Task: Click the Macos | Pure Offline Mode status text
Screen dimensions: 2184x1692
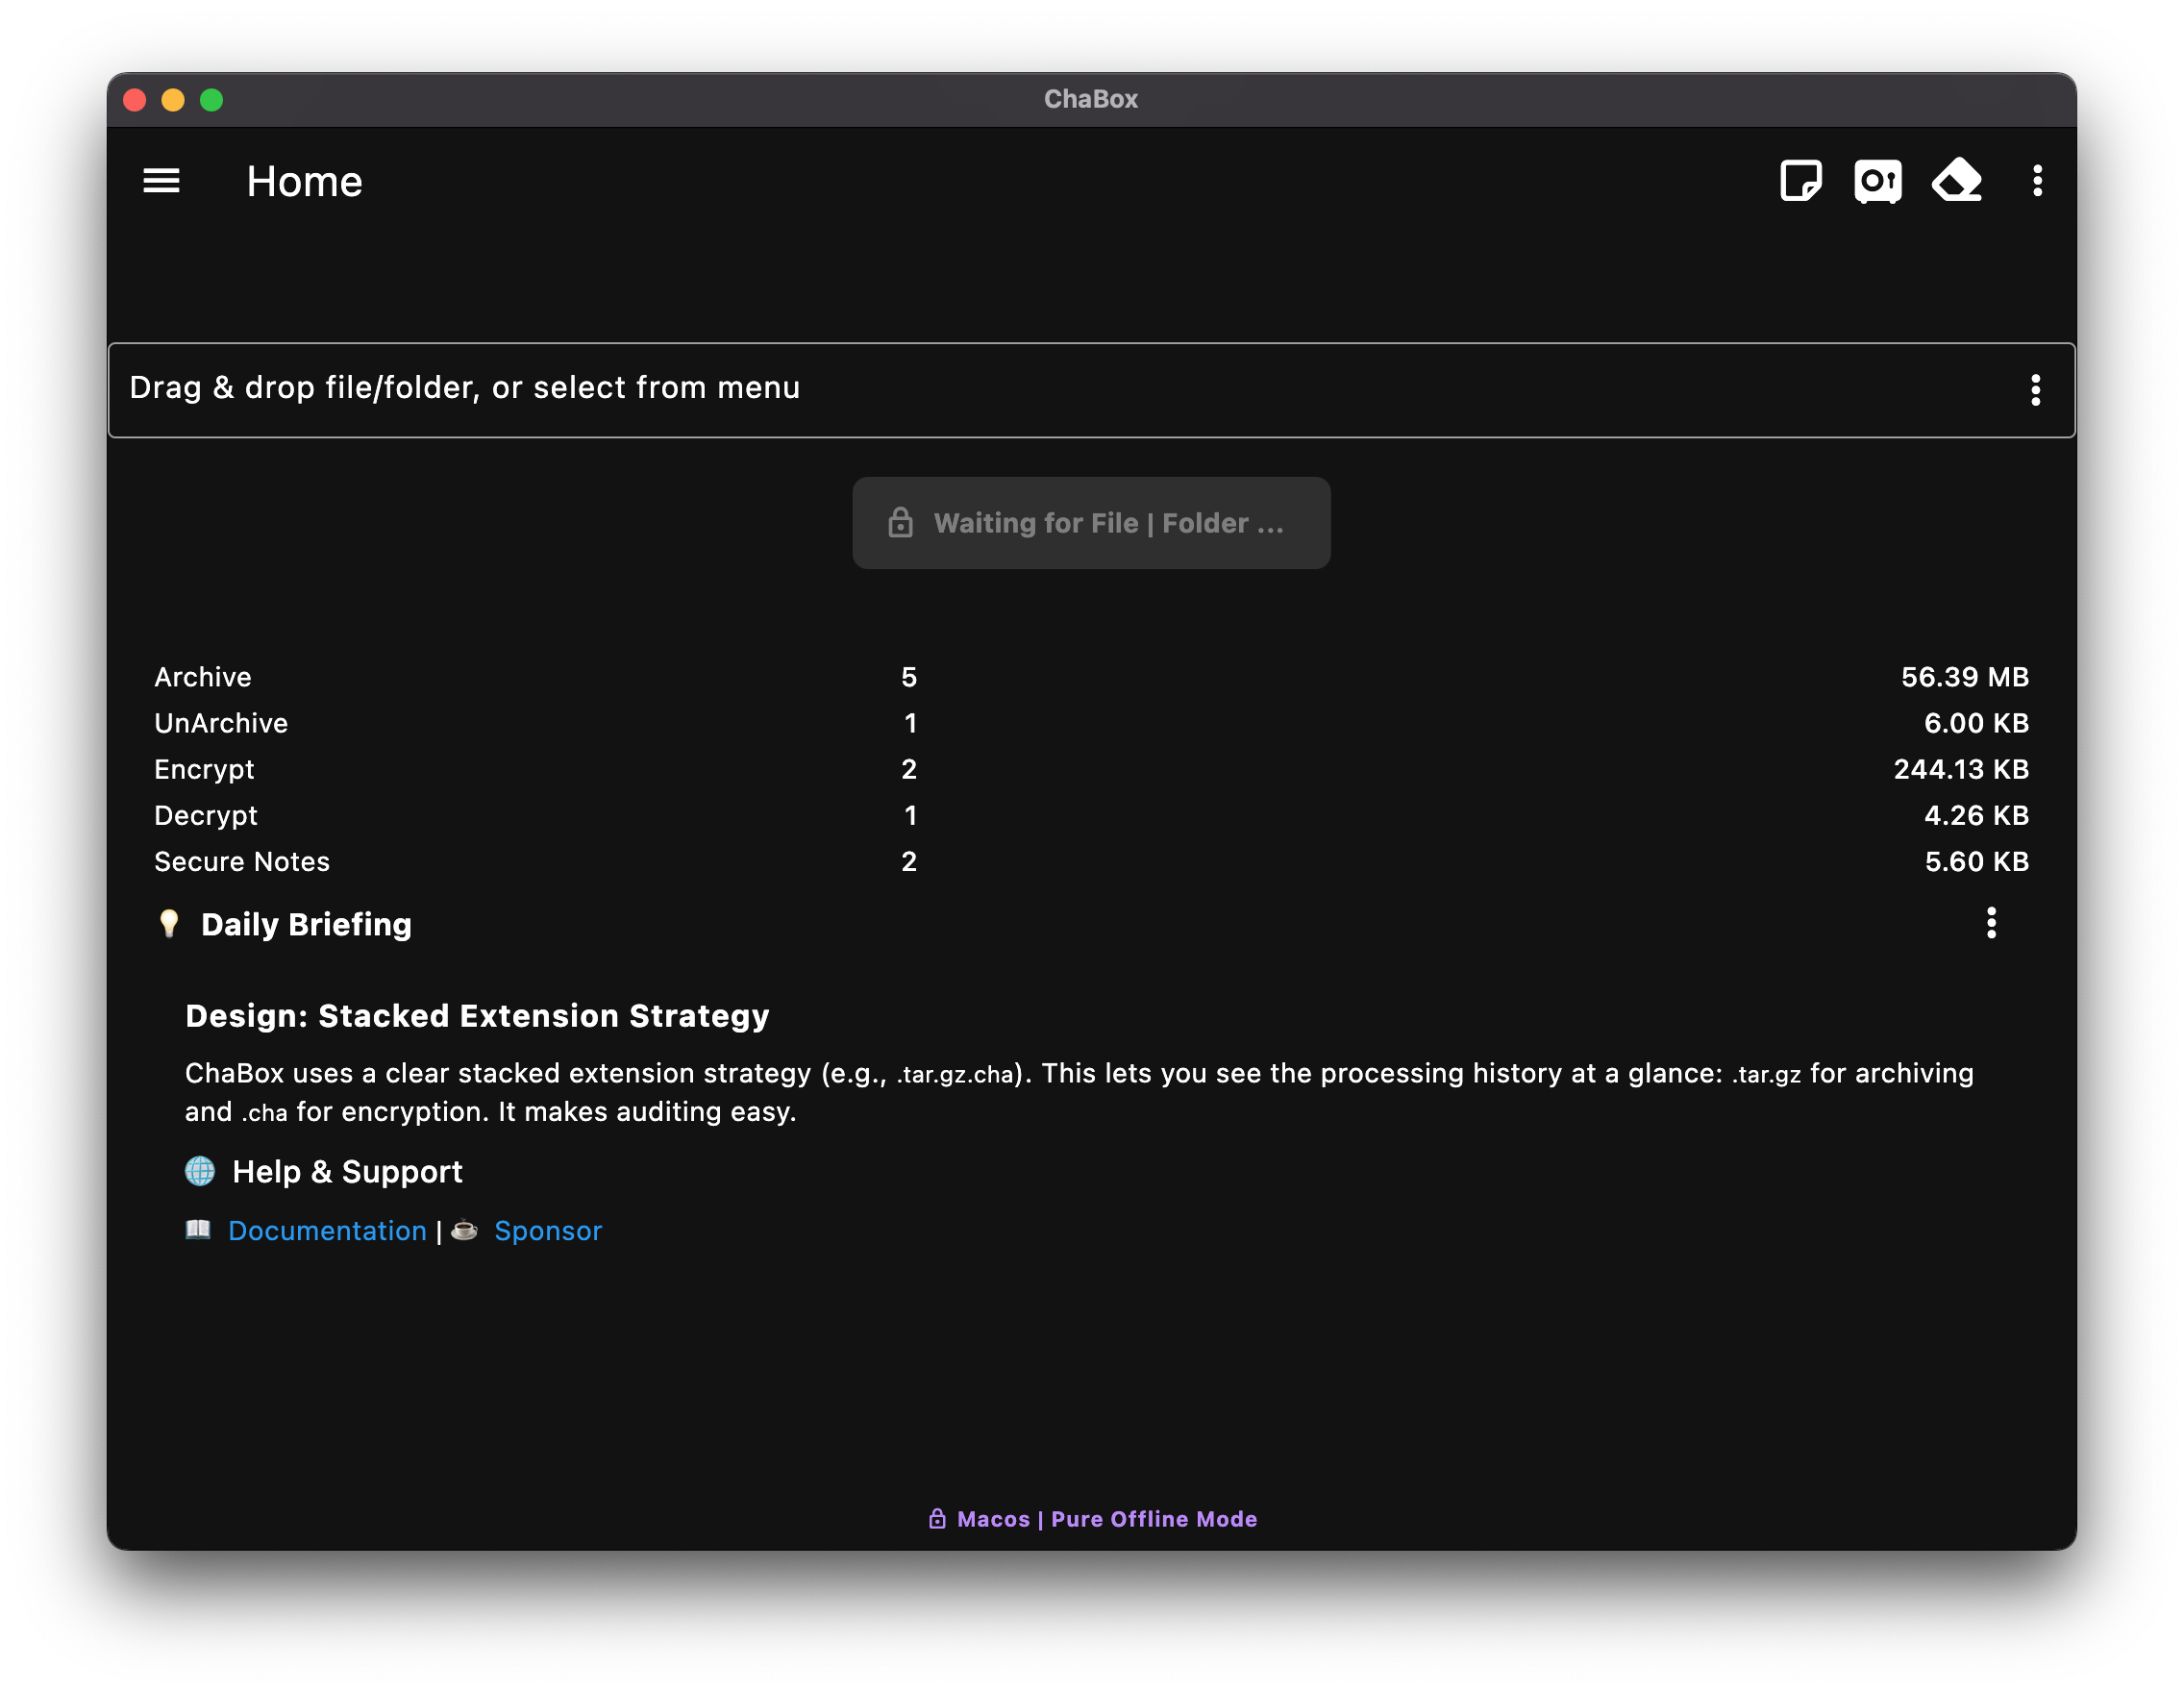Action: pos(1107,1519)
